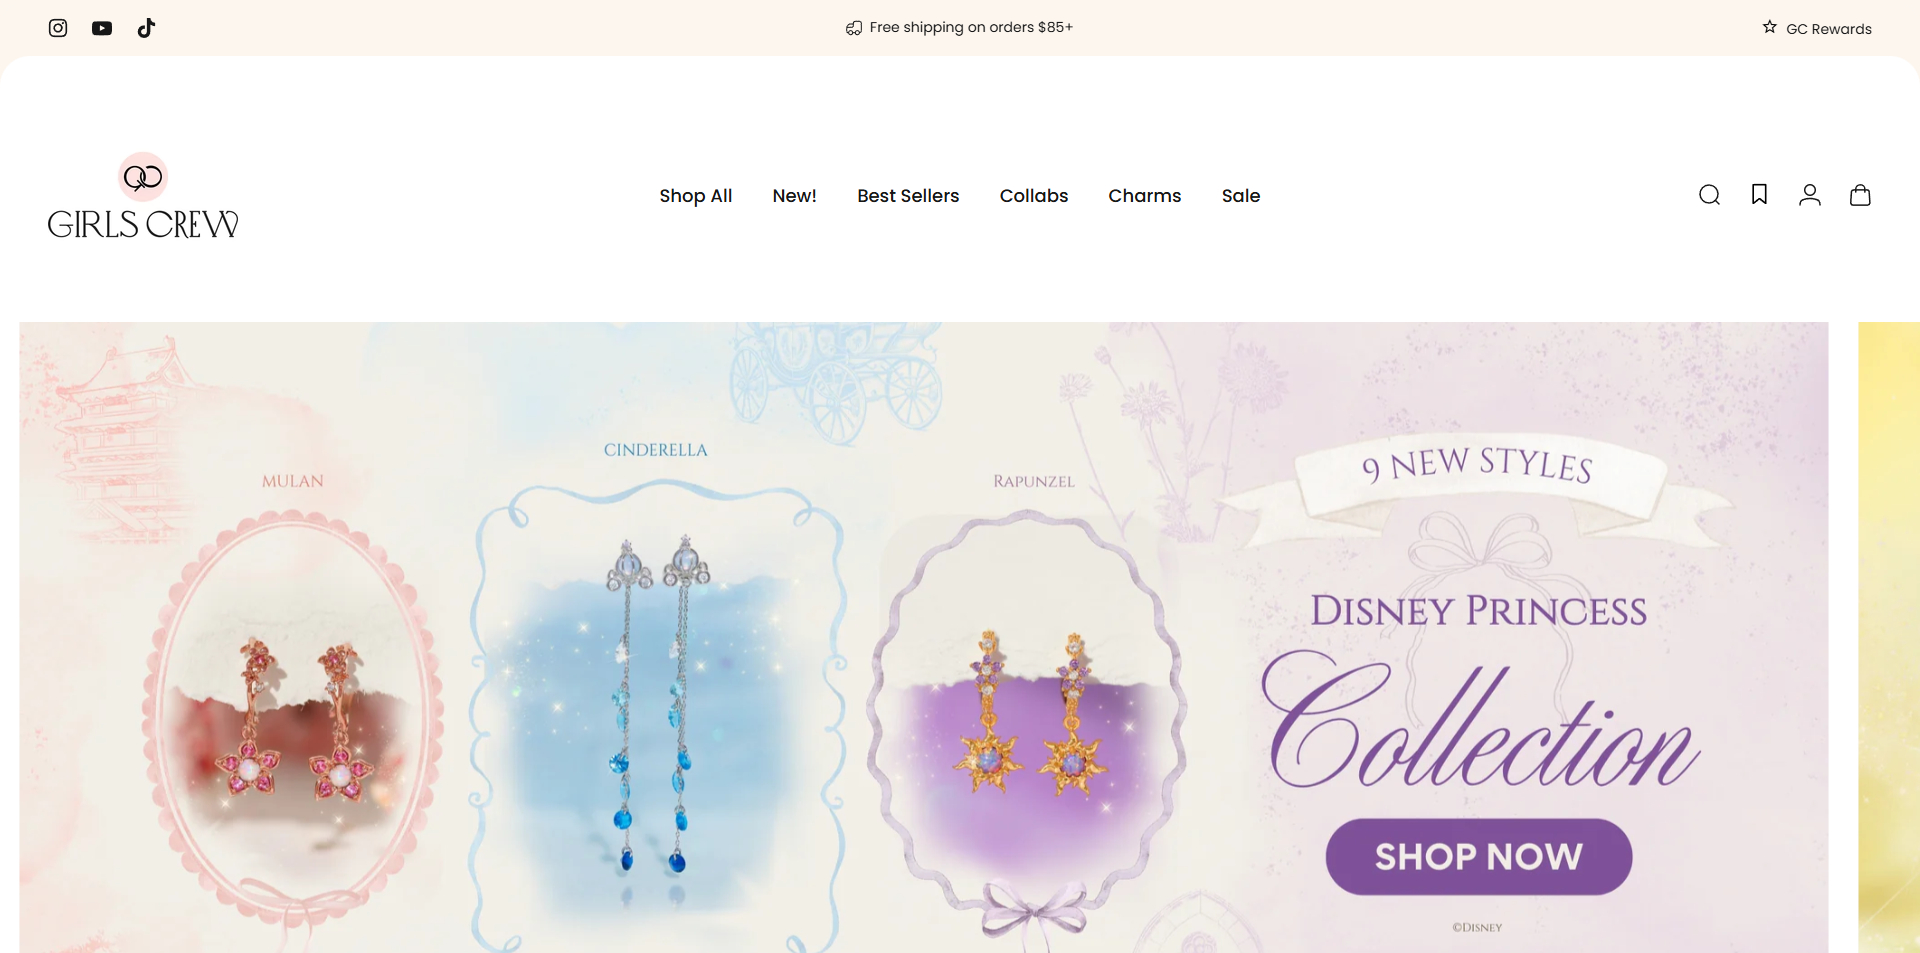Open the YouTube social icon
The width and height of the screenshot is (1920, 953).
(102, 28)
